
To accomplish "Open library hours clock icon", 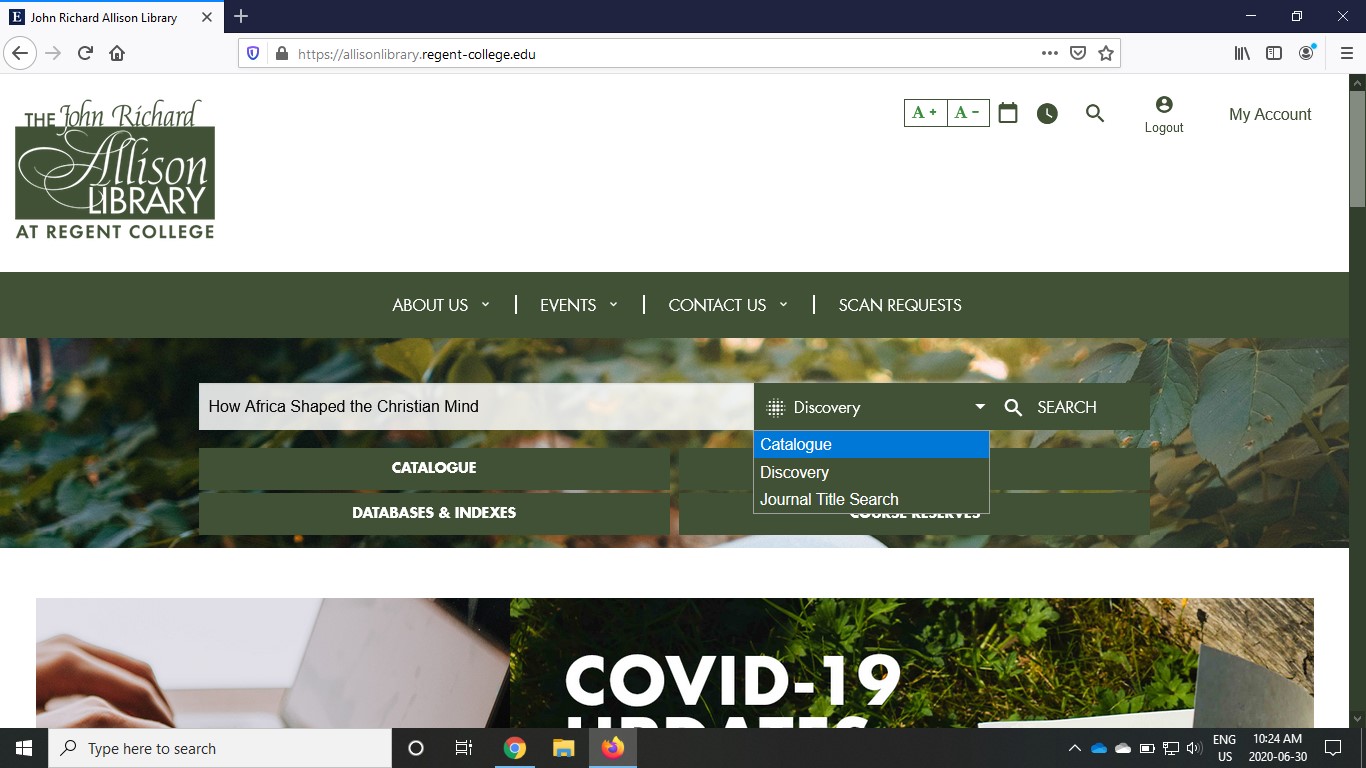I will (x=1047, y=114).
